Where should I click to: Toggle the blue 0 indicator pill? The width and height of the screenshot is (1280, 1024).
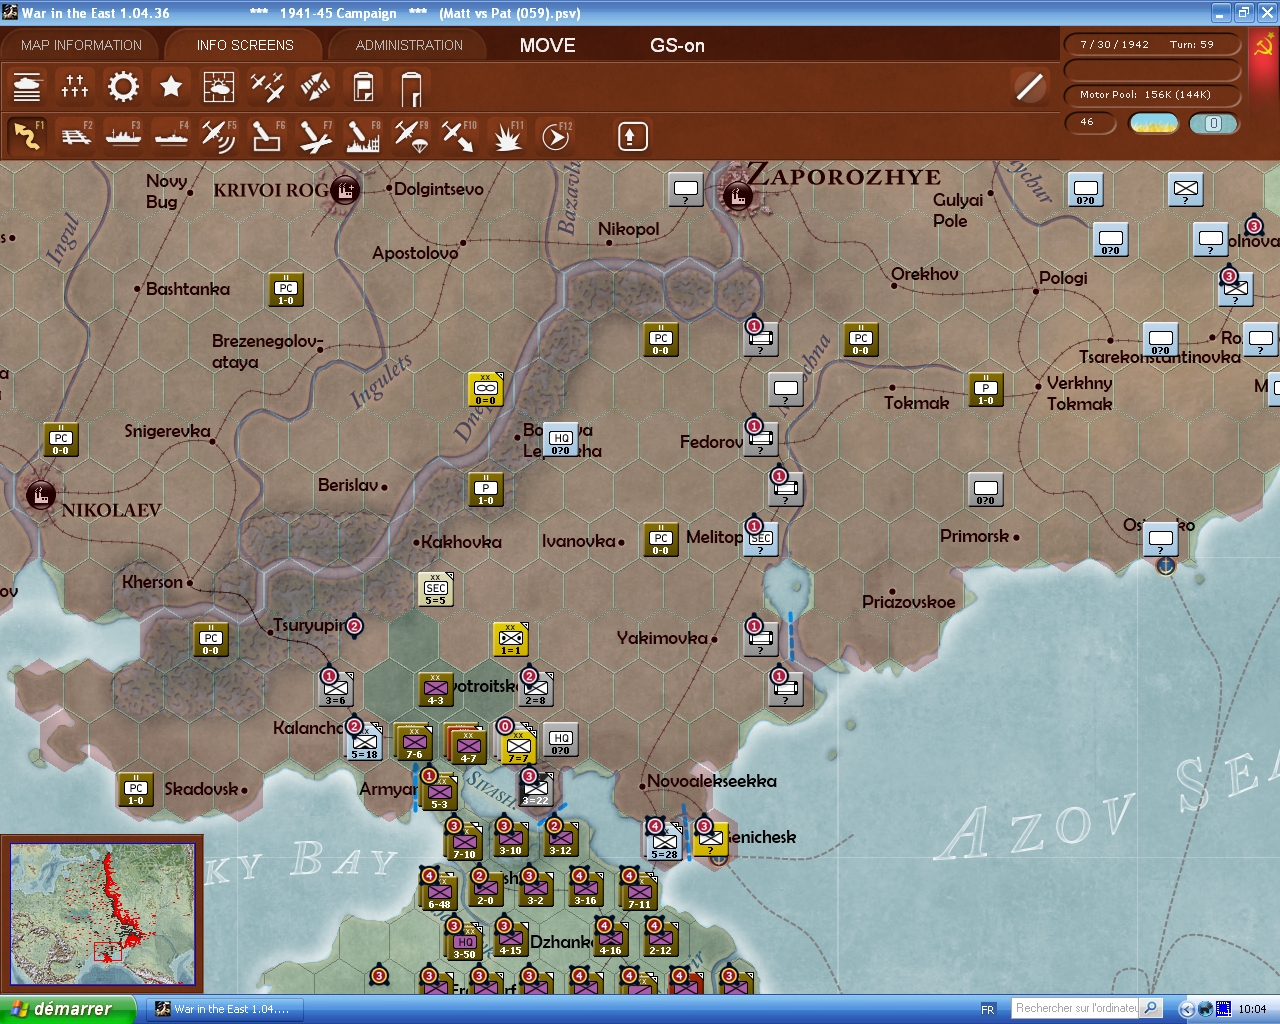[1214, 123]
